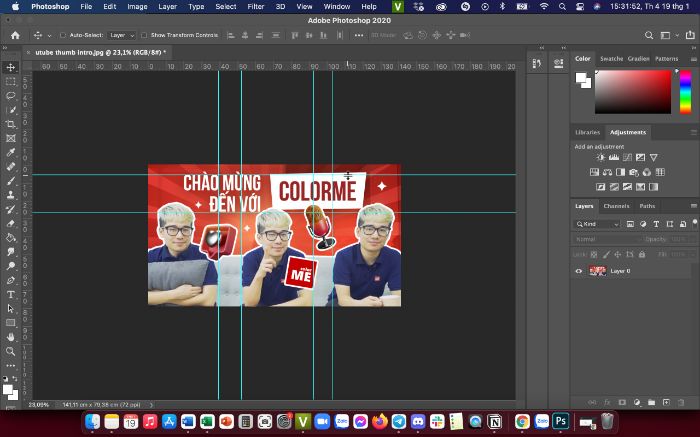
Task: Toggle the pixel layers filter
Action: (x=630, y=224)
